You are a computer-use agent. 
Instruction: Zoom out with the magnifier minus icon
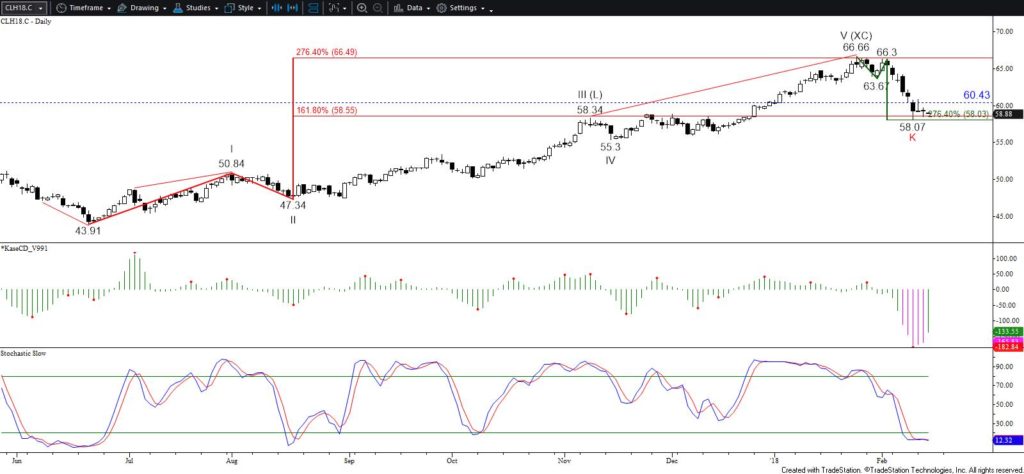[x=377, y=8]
